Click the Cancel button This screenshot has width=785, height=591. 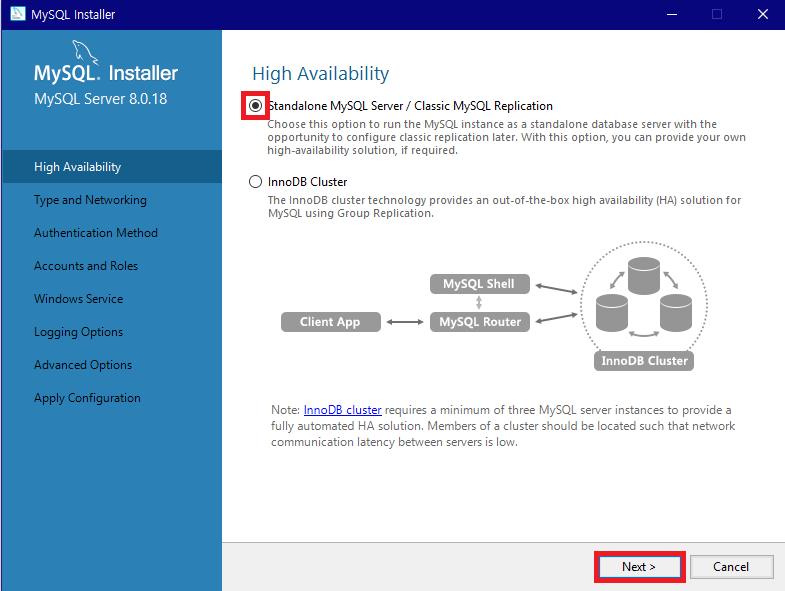[731, 567]
